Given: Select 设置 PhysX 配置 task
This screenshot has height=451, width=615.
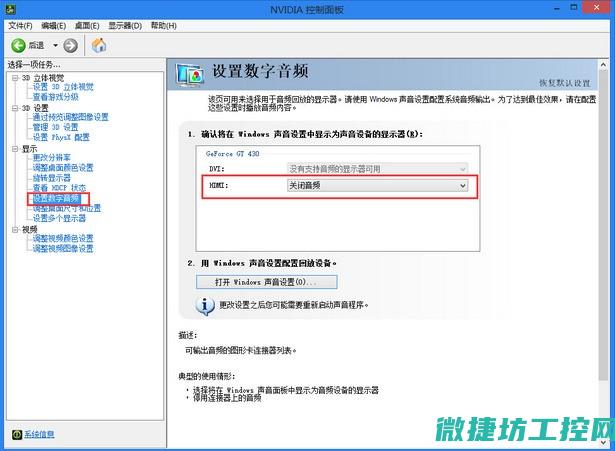Looking at the screenshot, I should click(61, 137).
